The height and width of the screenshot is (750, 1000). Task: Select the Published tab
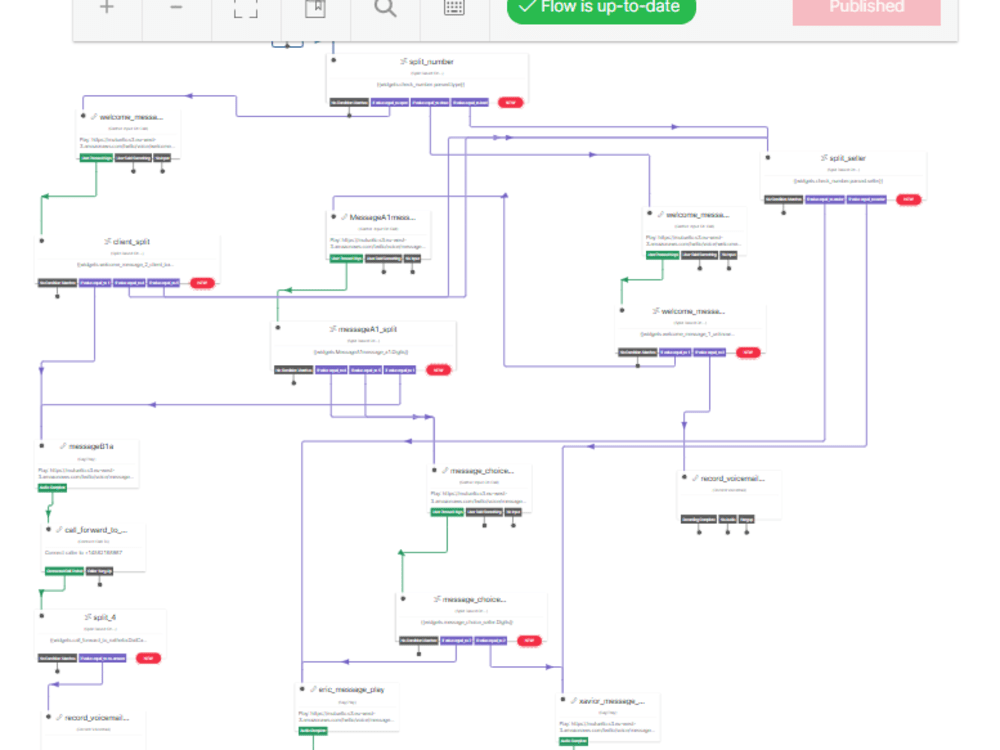pyautogui.click(x=866, y=8)
